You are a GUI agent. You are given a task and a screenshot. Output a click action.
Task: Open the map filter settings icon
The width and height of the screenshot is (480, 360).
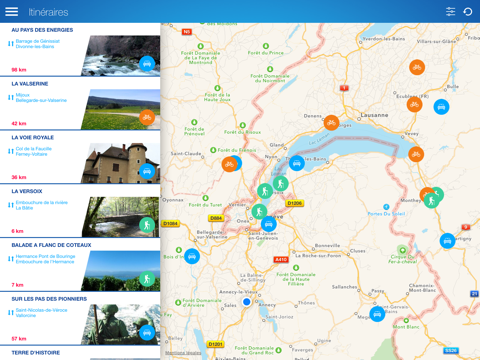pos(450,12)
